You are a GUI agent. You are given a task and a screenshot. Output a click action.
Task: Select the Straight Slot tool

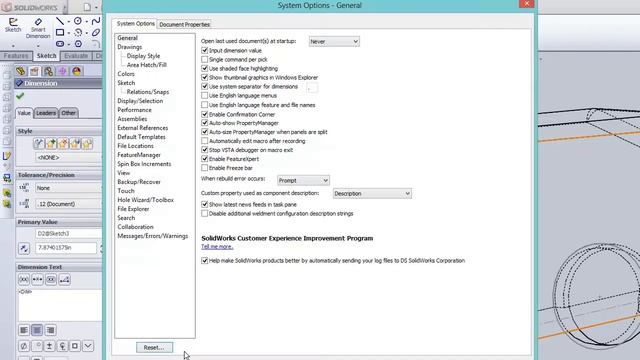coord(60,44)
